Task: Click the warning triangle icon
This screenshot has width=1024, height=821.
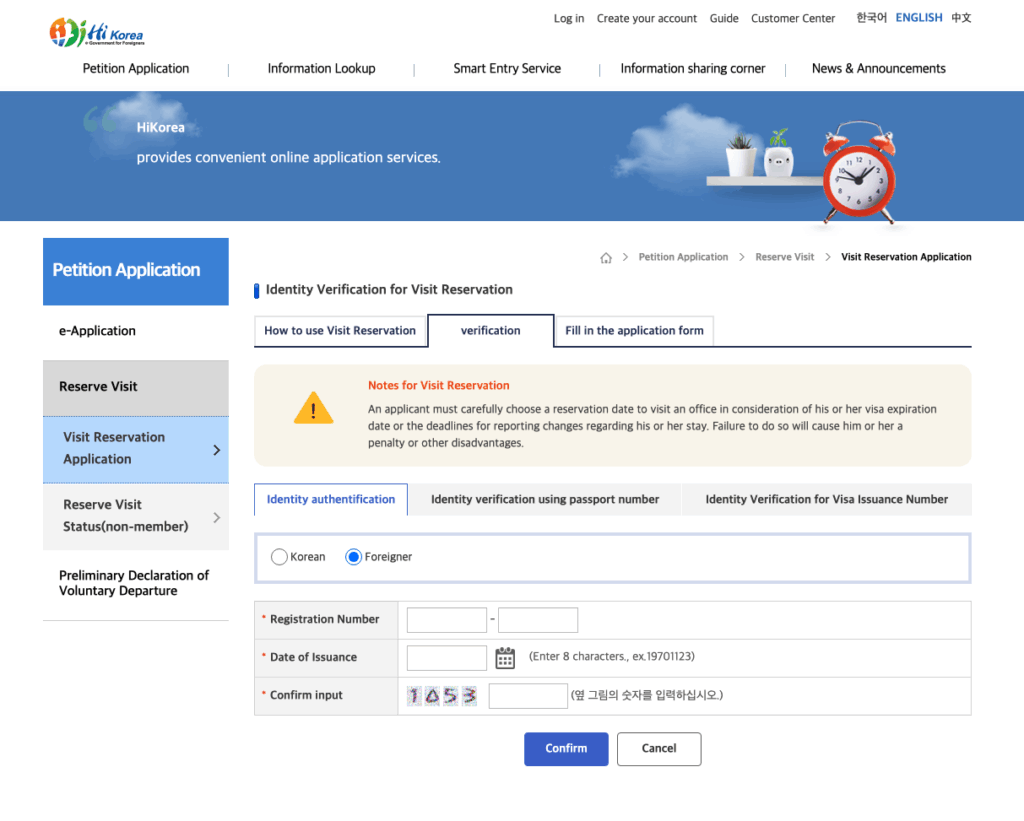Action: (313, 409)
